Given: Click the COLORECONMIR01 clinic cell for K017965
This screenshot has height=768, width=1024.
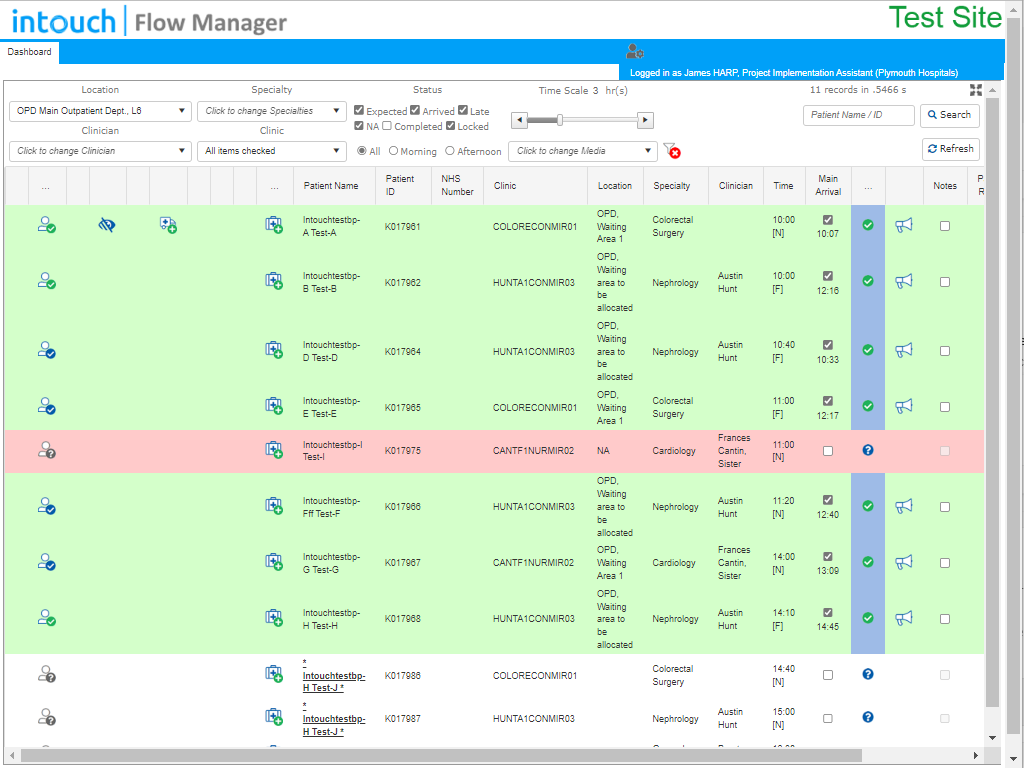Looking at the screenshot, I should click(x=535, y=408).
